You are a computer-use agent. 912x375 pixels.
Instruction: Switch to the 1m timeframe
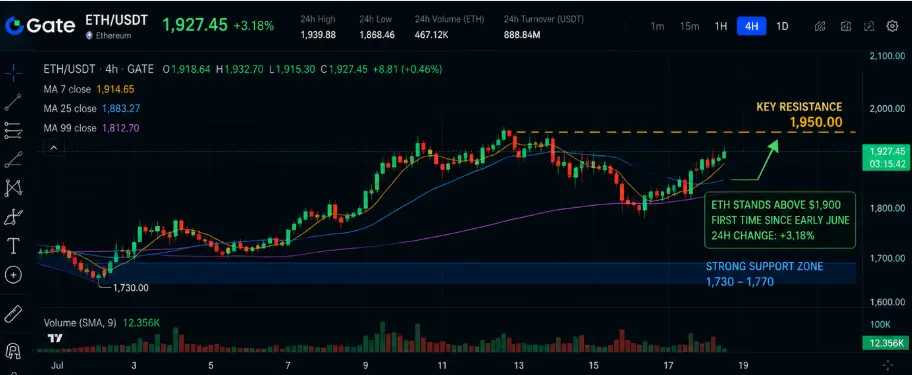(x=657, y=26)
